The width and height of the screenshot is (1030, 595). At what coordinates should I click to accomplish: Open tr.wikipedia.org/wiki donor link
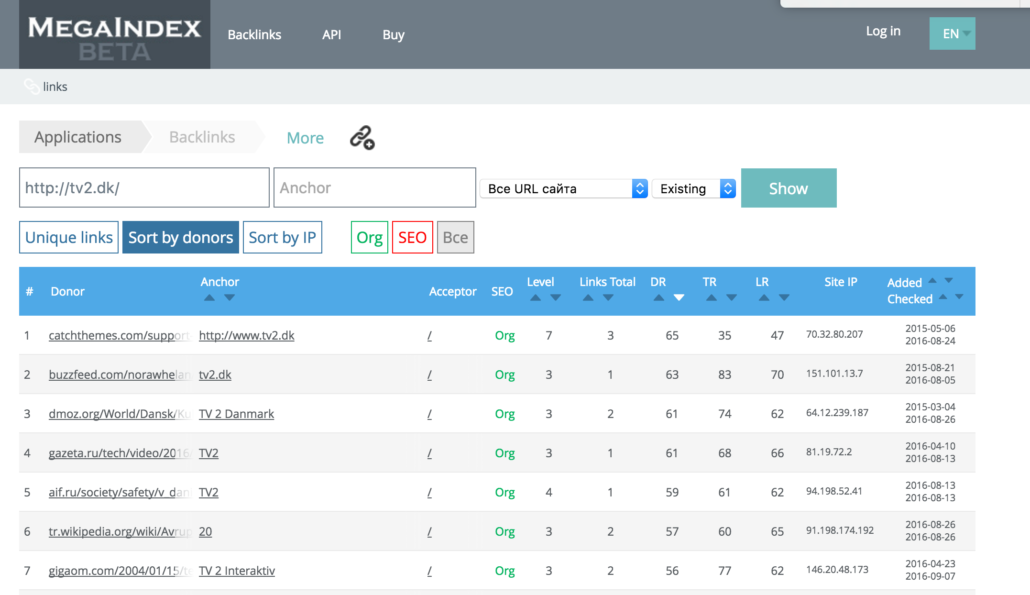click(119, 532)
